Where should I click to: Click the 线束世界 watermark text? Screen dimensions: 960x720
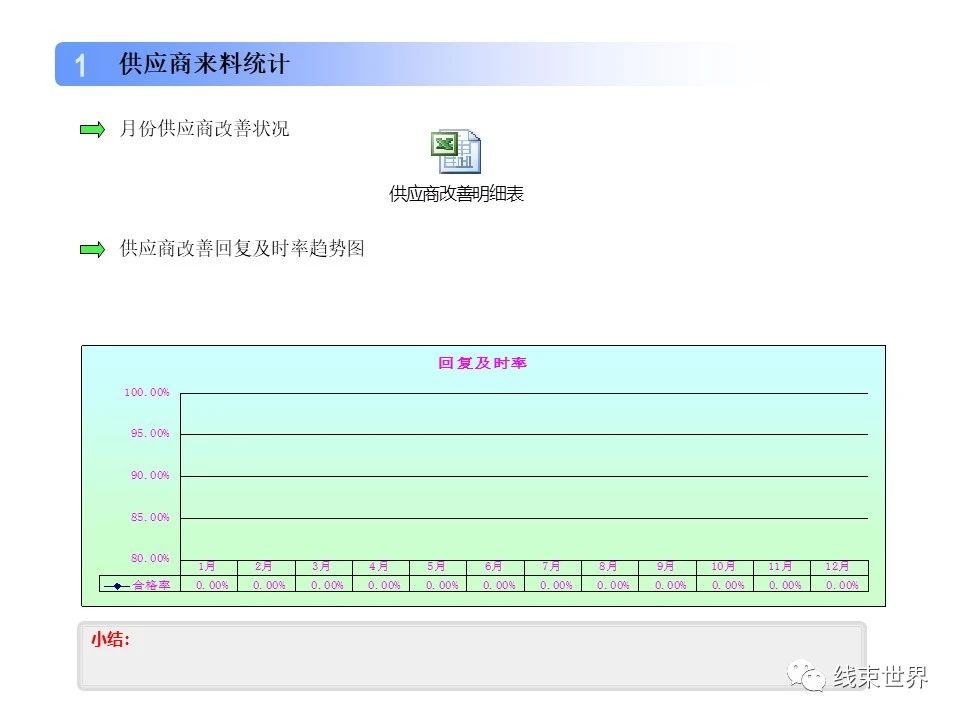[881, 677]
